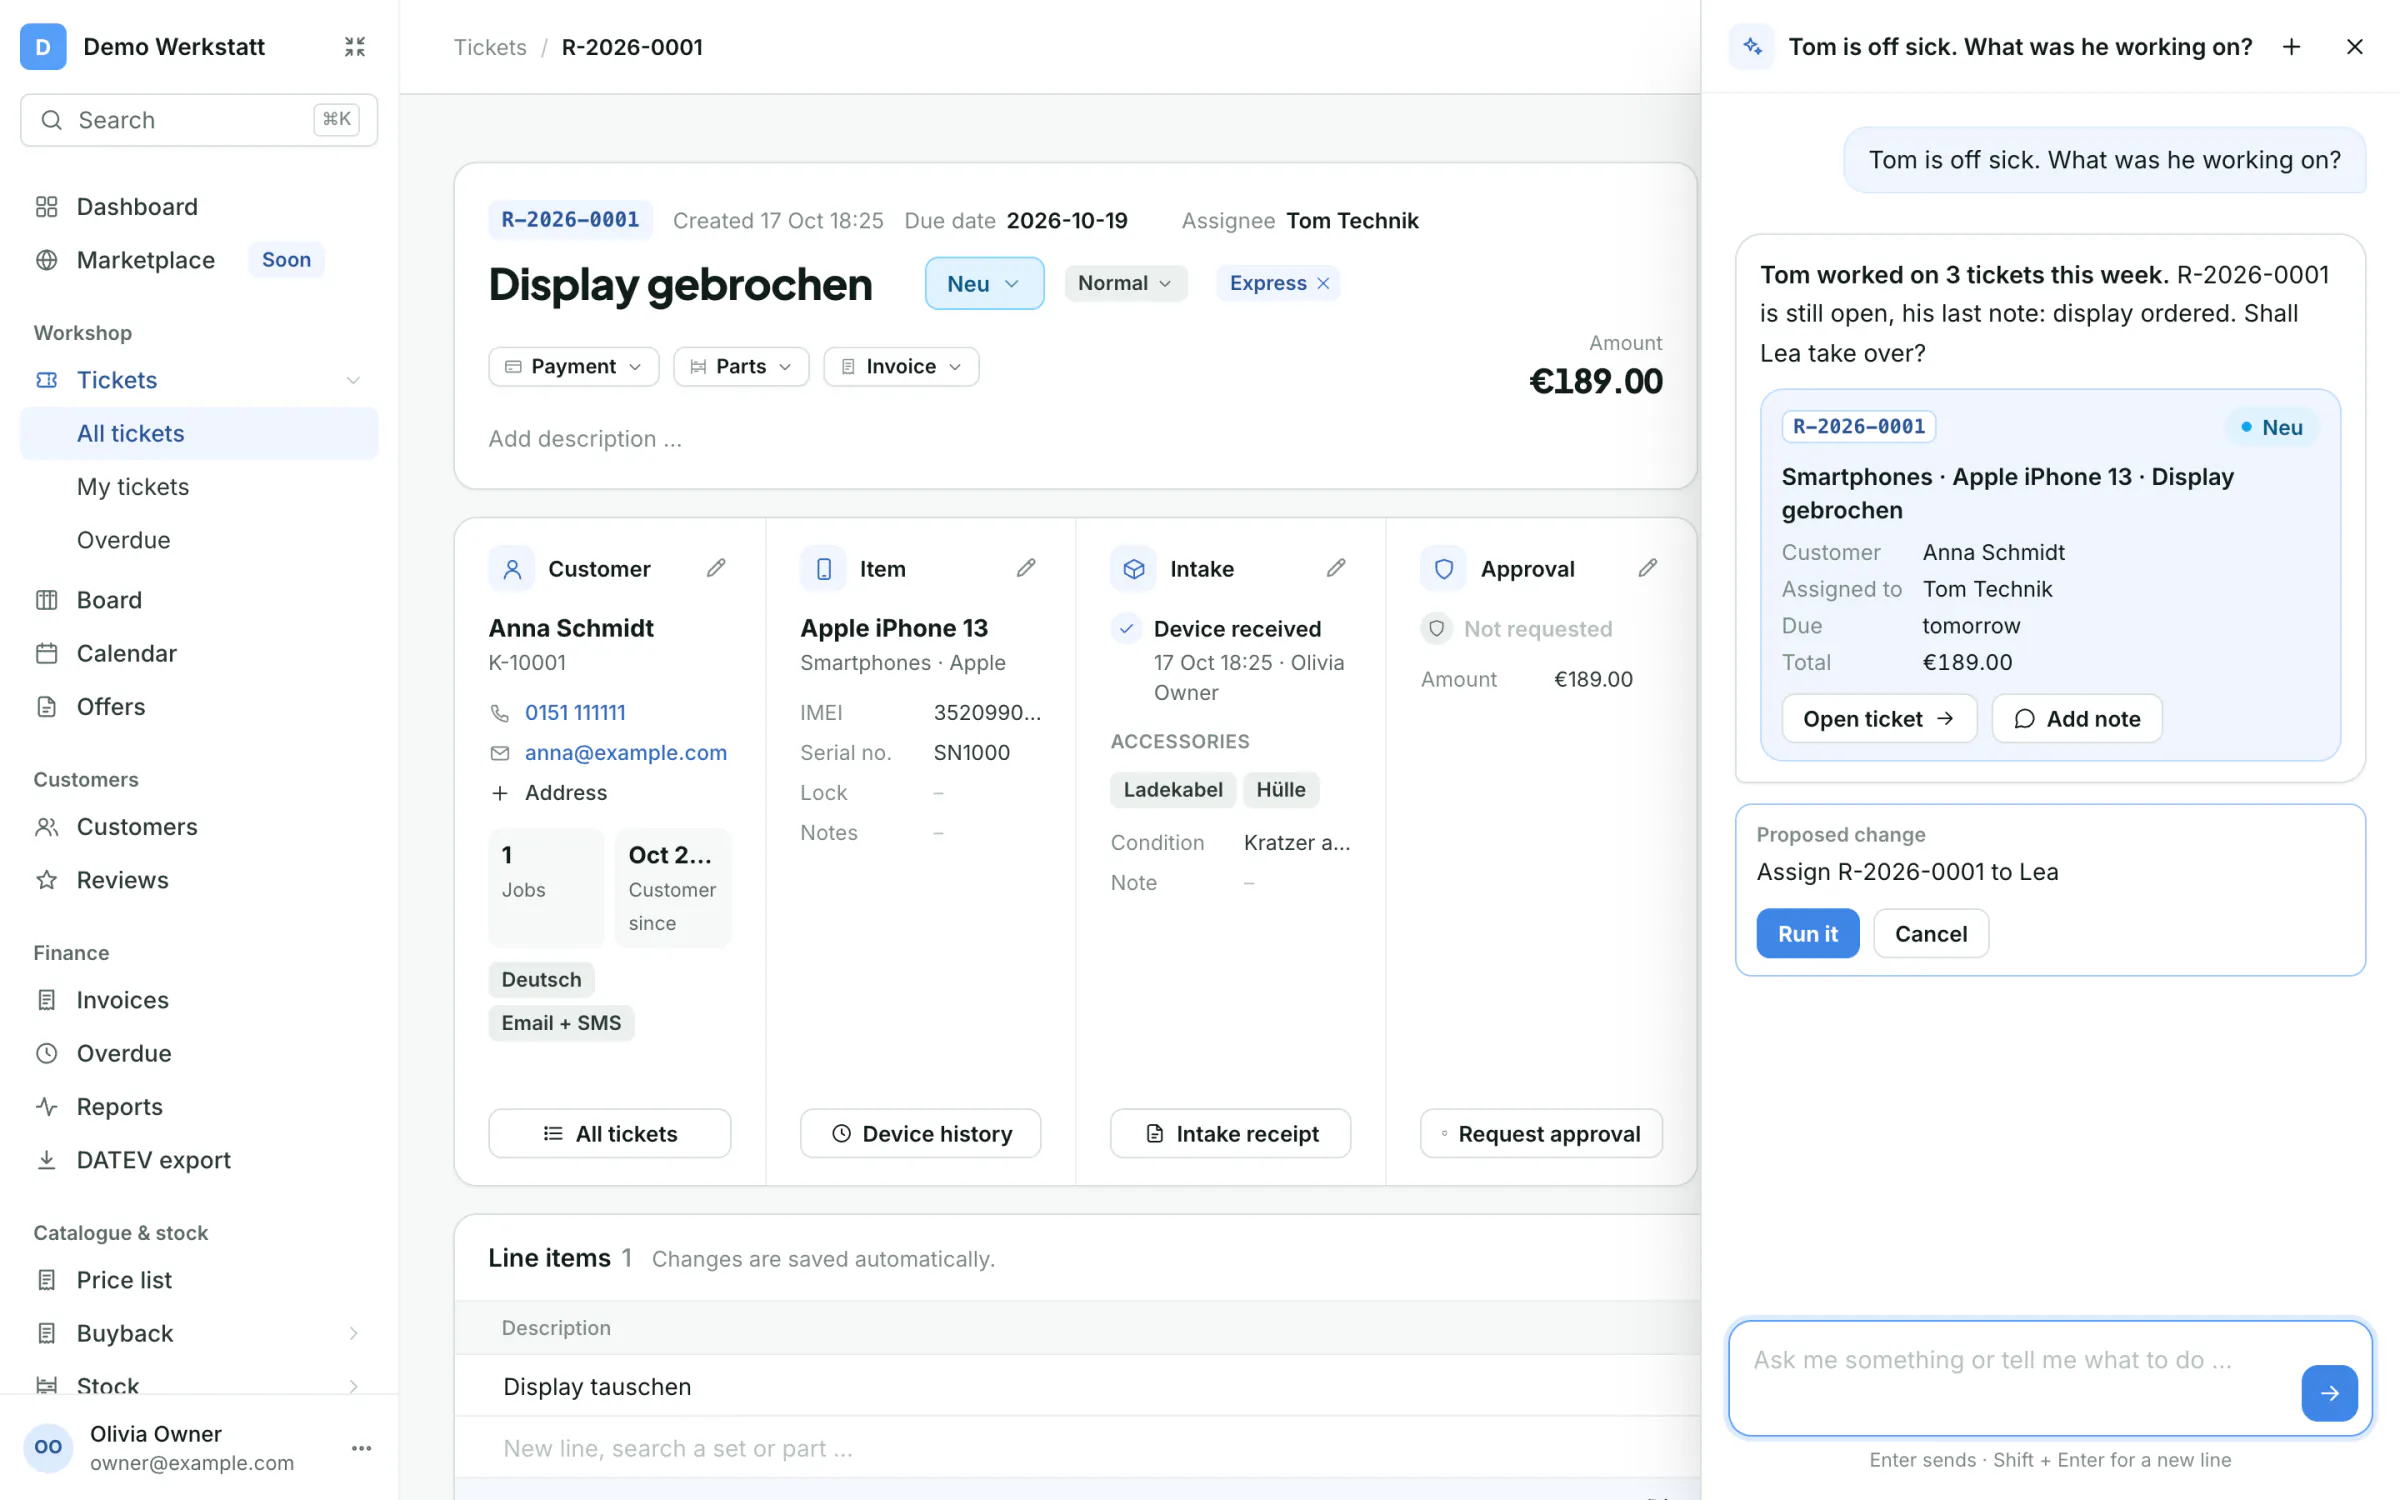Edit the Intake card with pencil icon
The width and height of the screenshot is (2400, 1500).
coord(1336,568)
